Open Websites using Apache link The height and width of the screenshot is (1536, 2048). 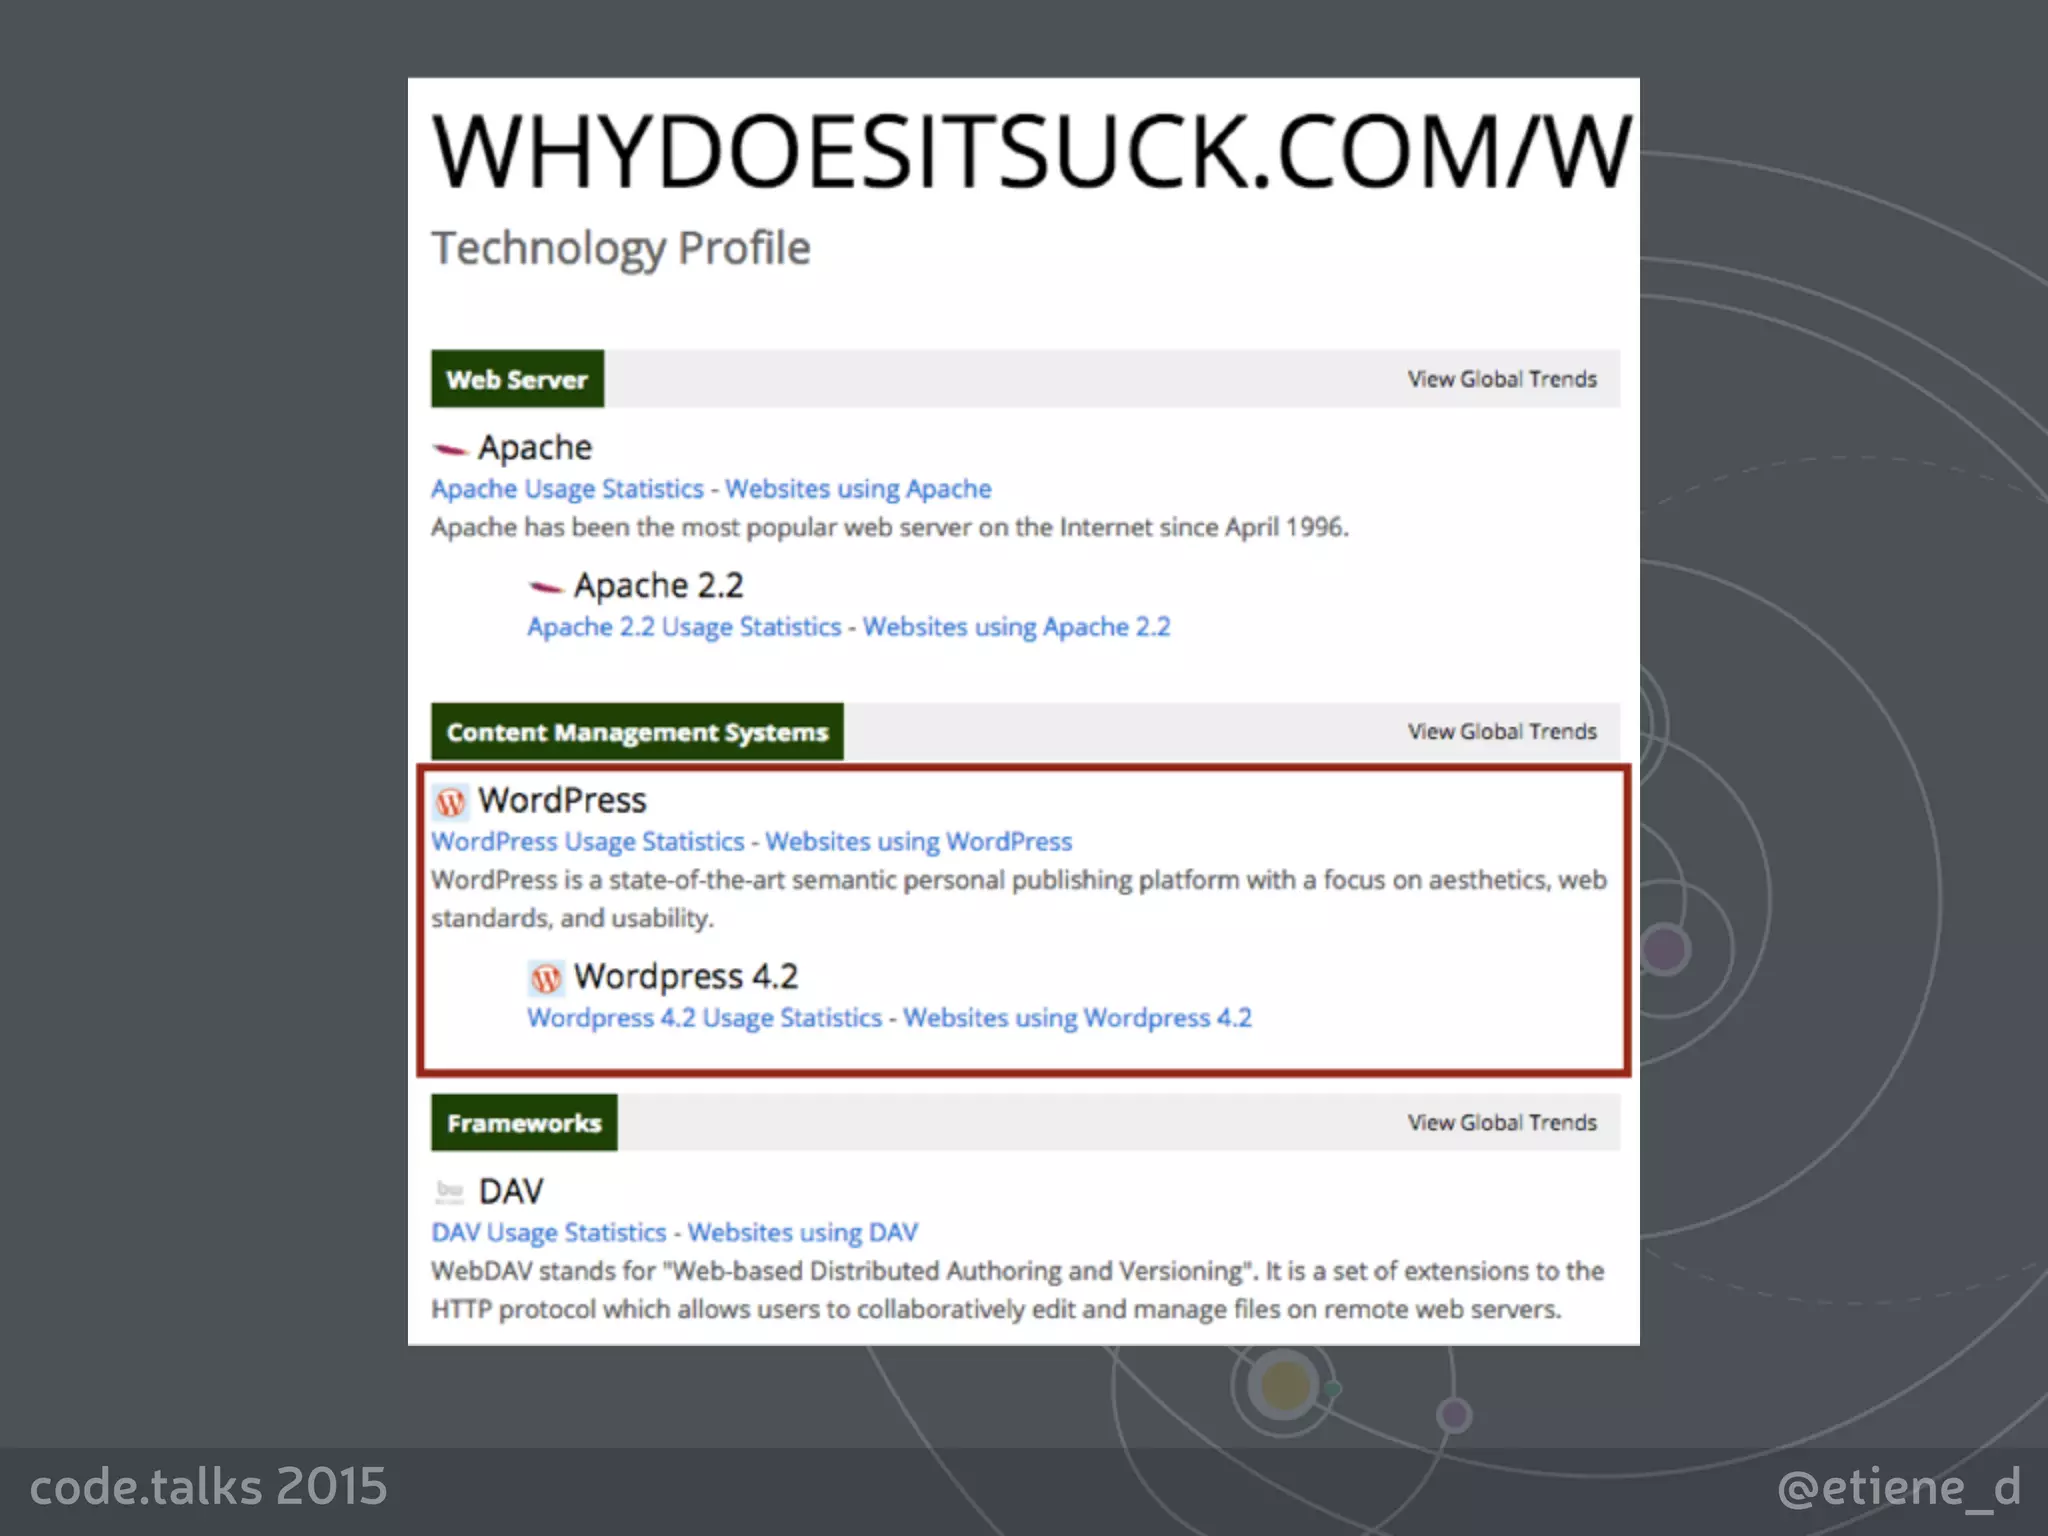[x=858, y=489]
